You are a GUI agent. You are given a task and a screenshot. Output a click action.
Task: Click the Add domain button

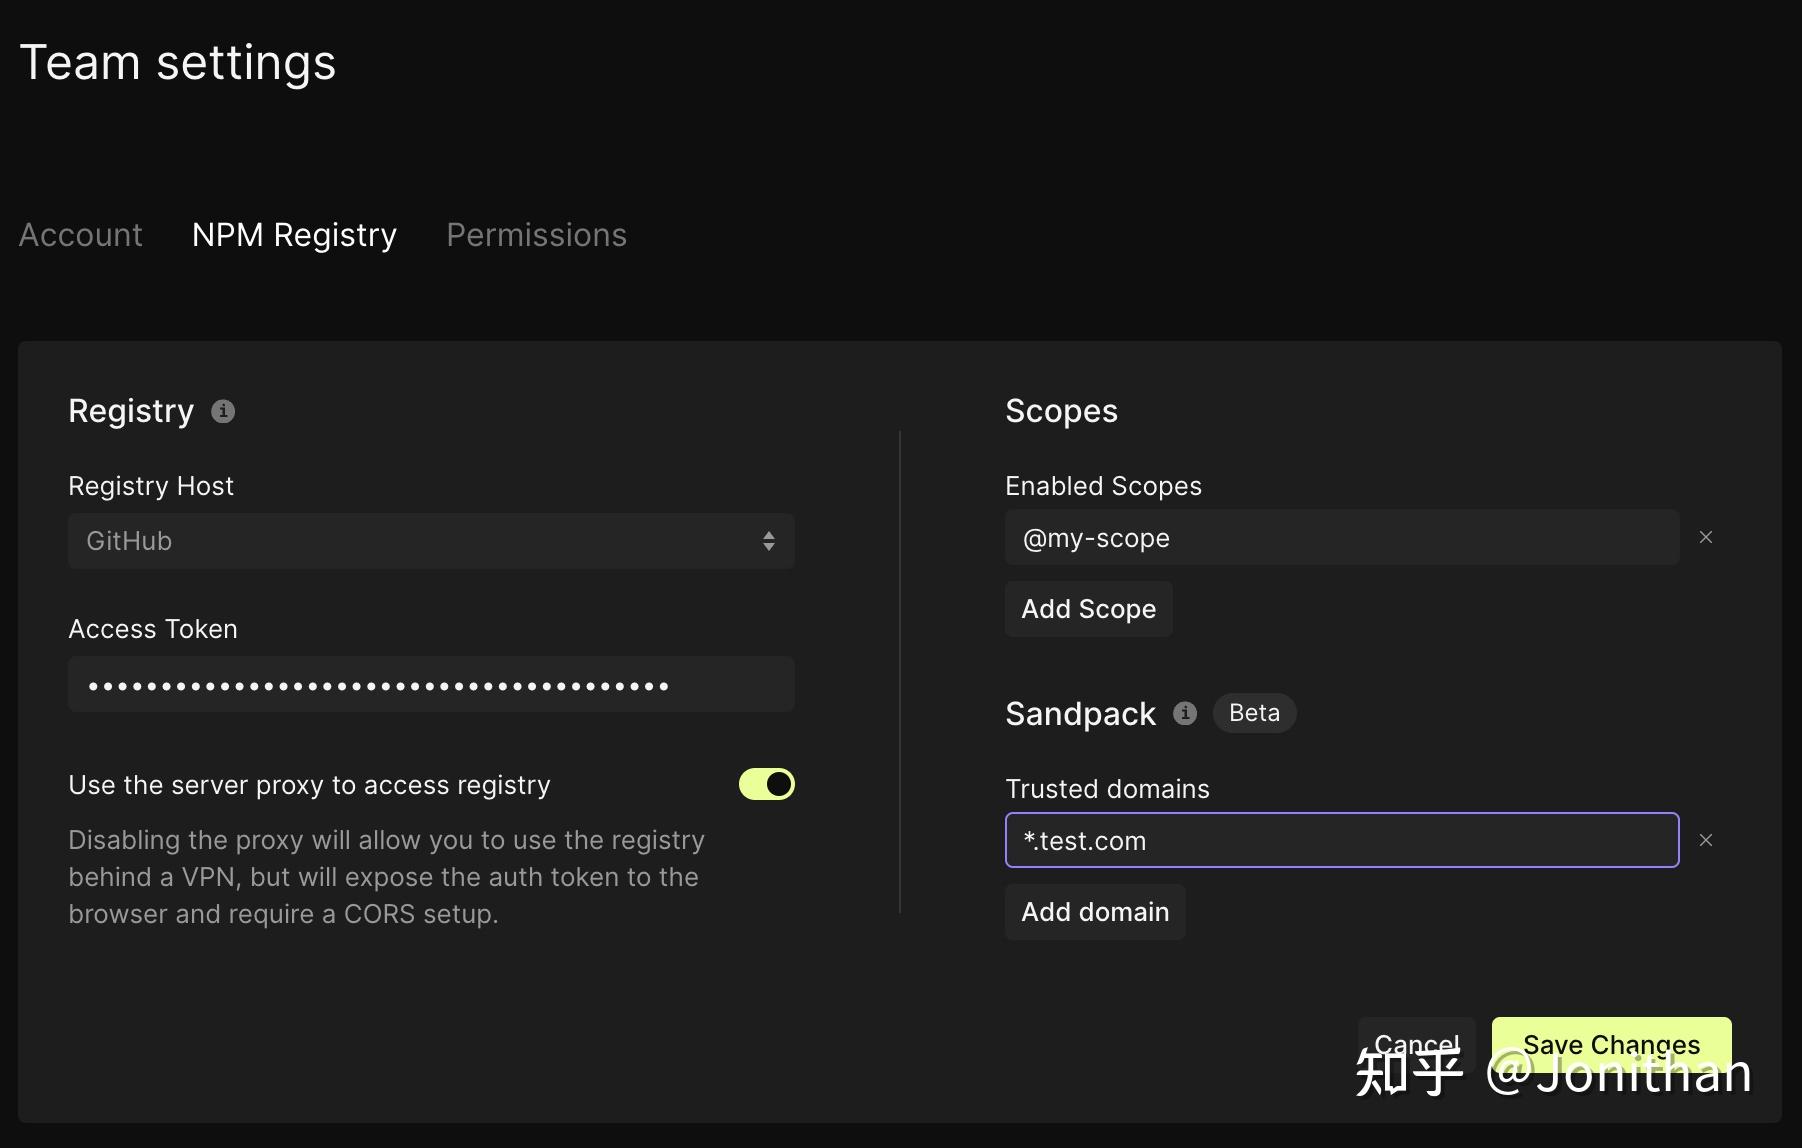pyautogui.click(x=1094, y=911)
